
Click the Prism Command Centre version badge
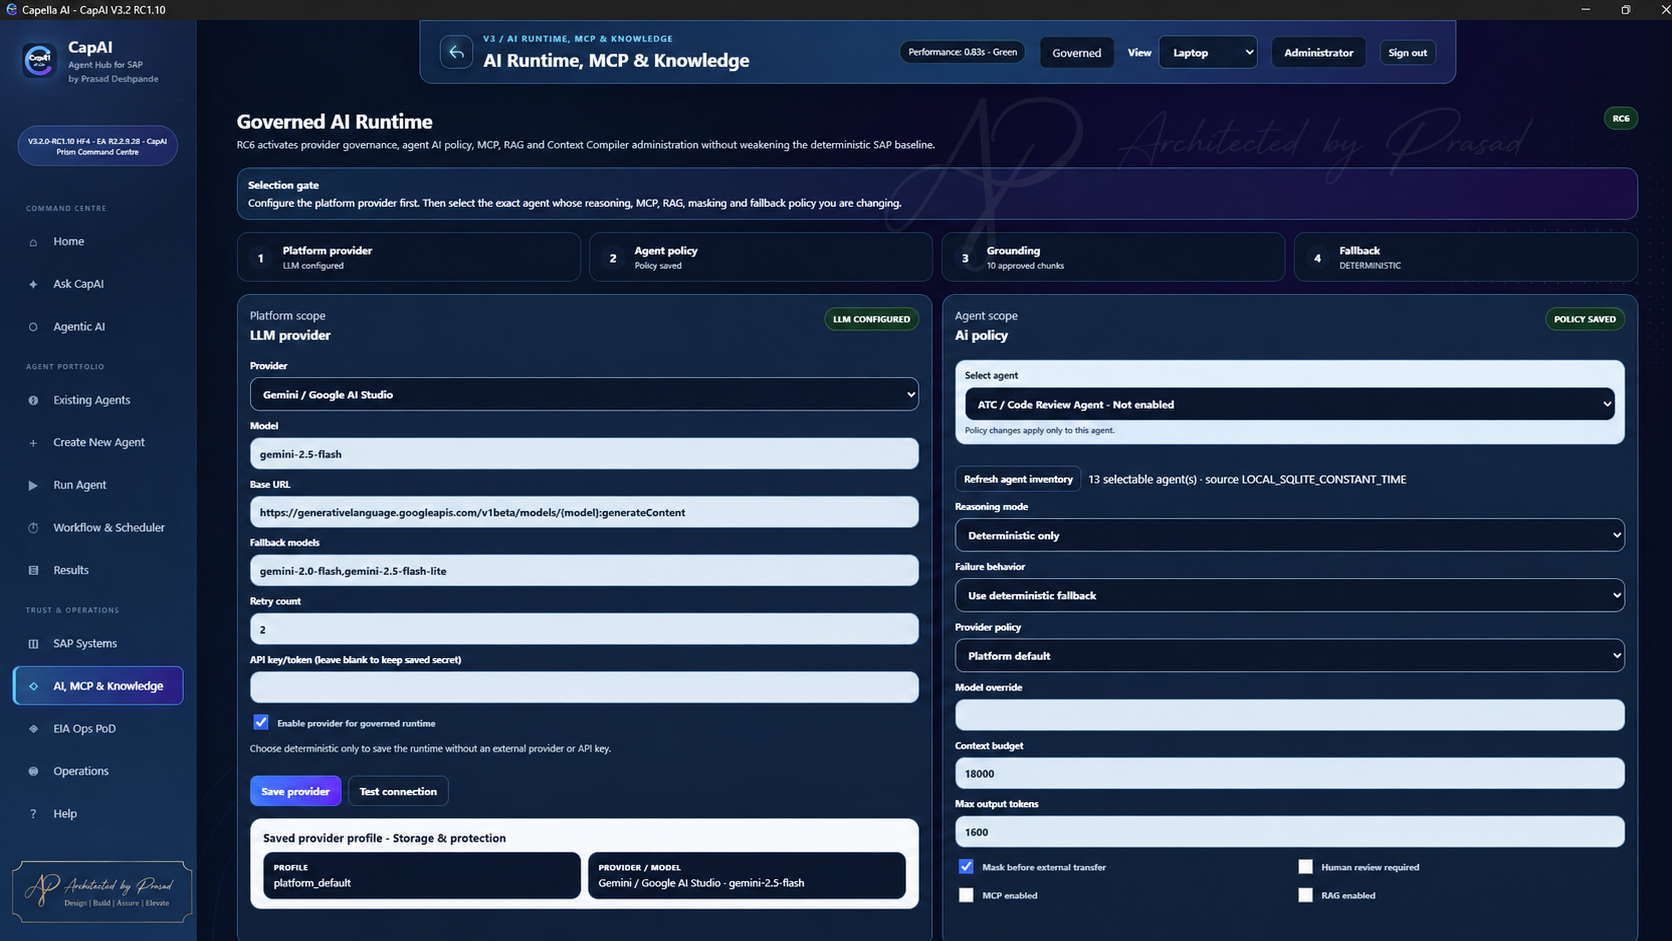pos(98,146)
